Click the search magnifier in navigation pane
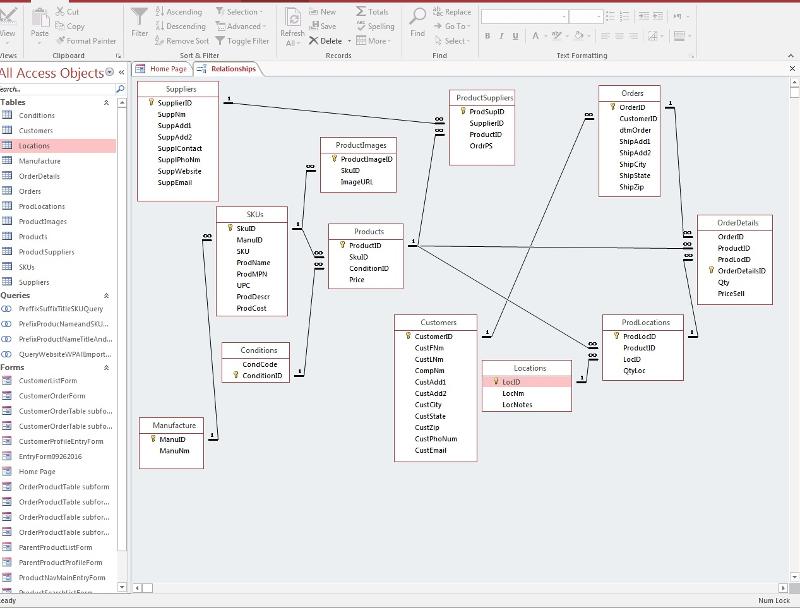 coord(120,89)
